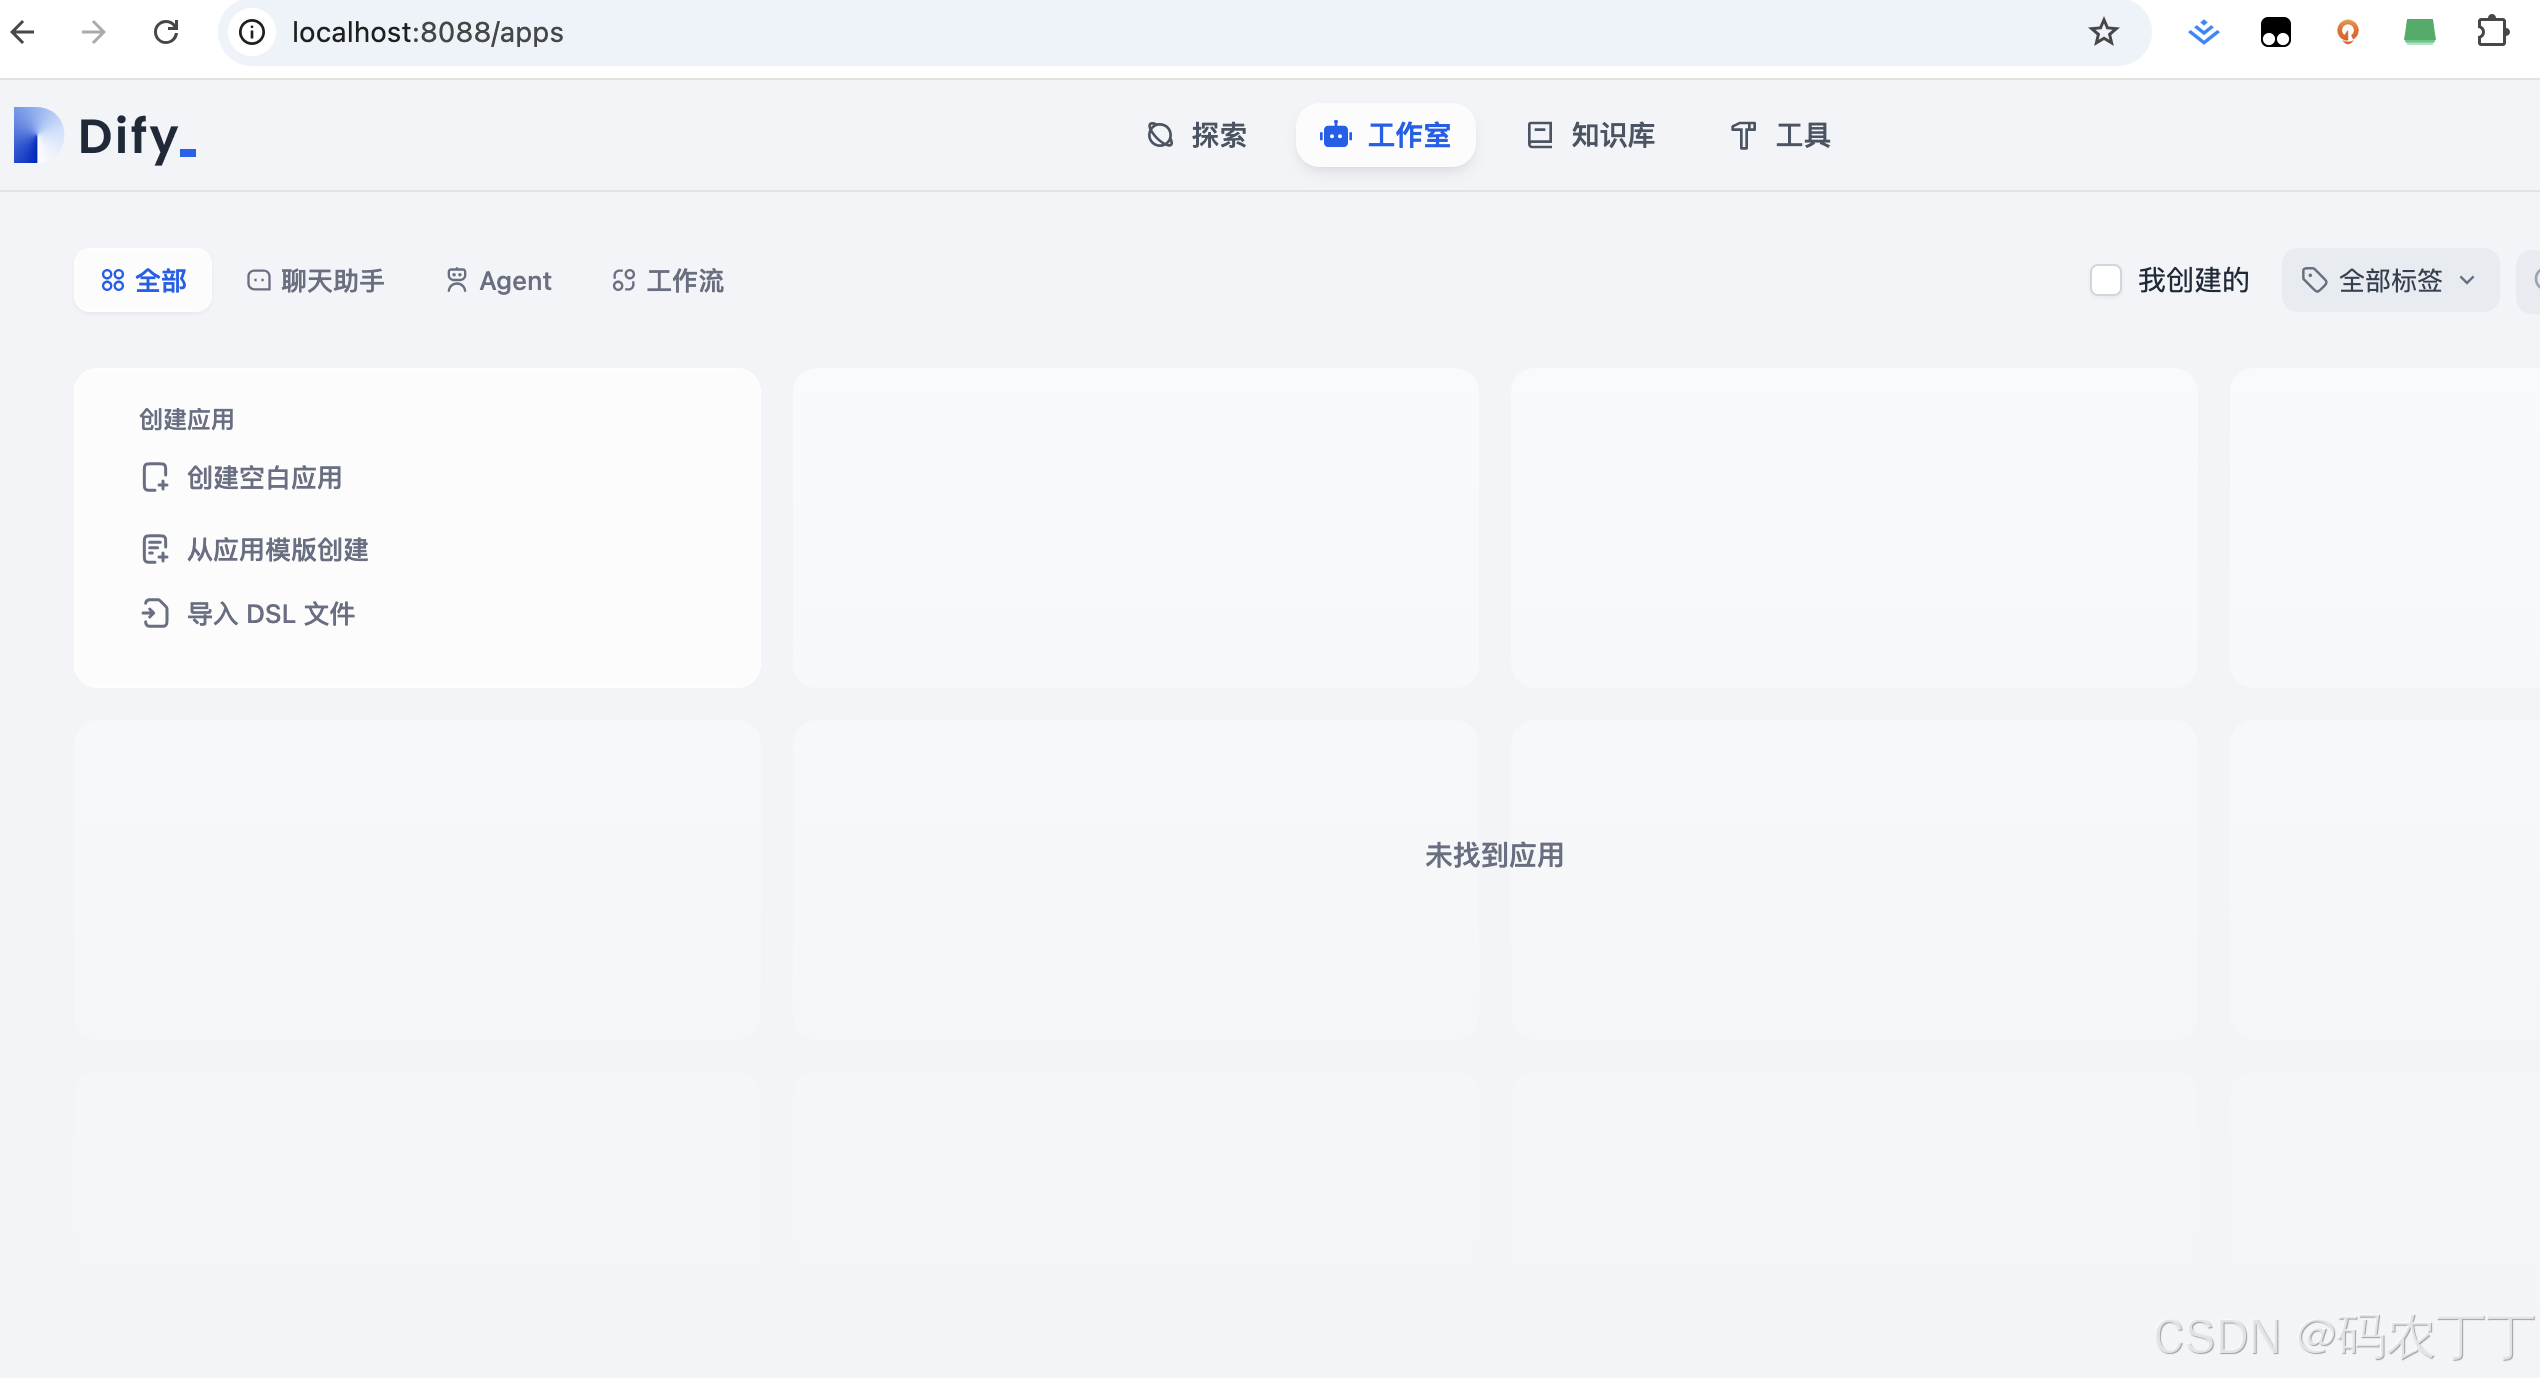Filter apps by 聊天助手 (Chat assistant)
The height and width of the screenshot is (1378, 2540).
click(315, 280)
